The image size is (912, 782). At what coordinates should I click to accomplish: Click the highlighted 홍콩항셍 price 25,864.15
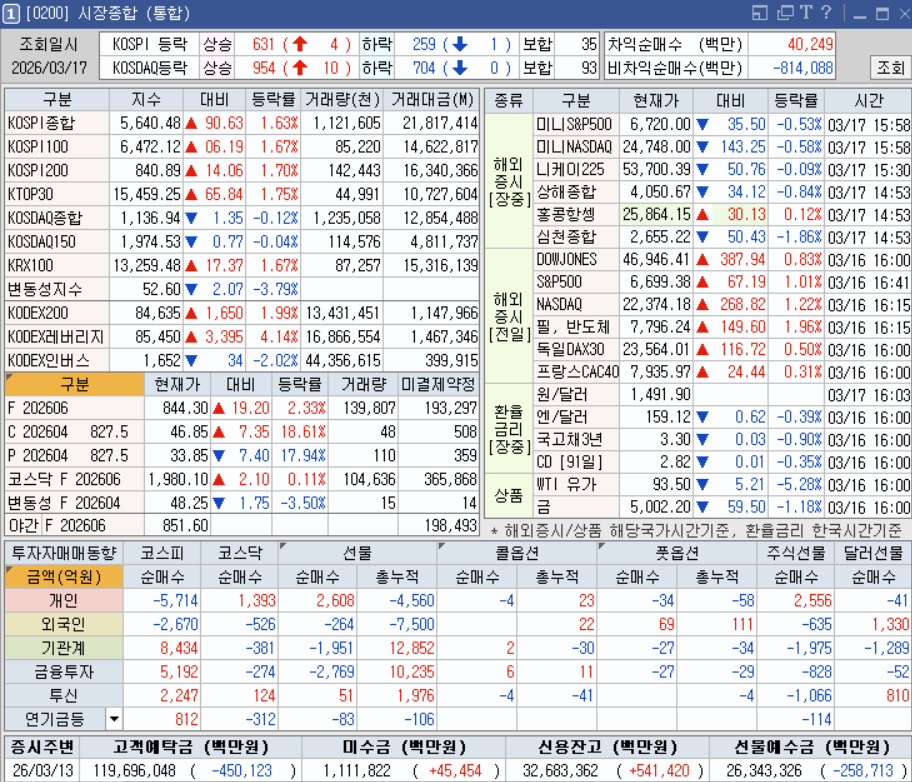(656, 214)
